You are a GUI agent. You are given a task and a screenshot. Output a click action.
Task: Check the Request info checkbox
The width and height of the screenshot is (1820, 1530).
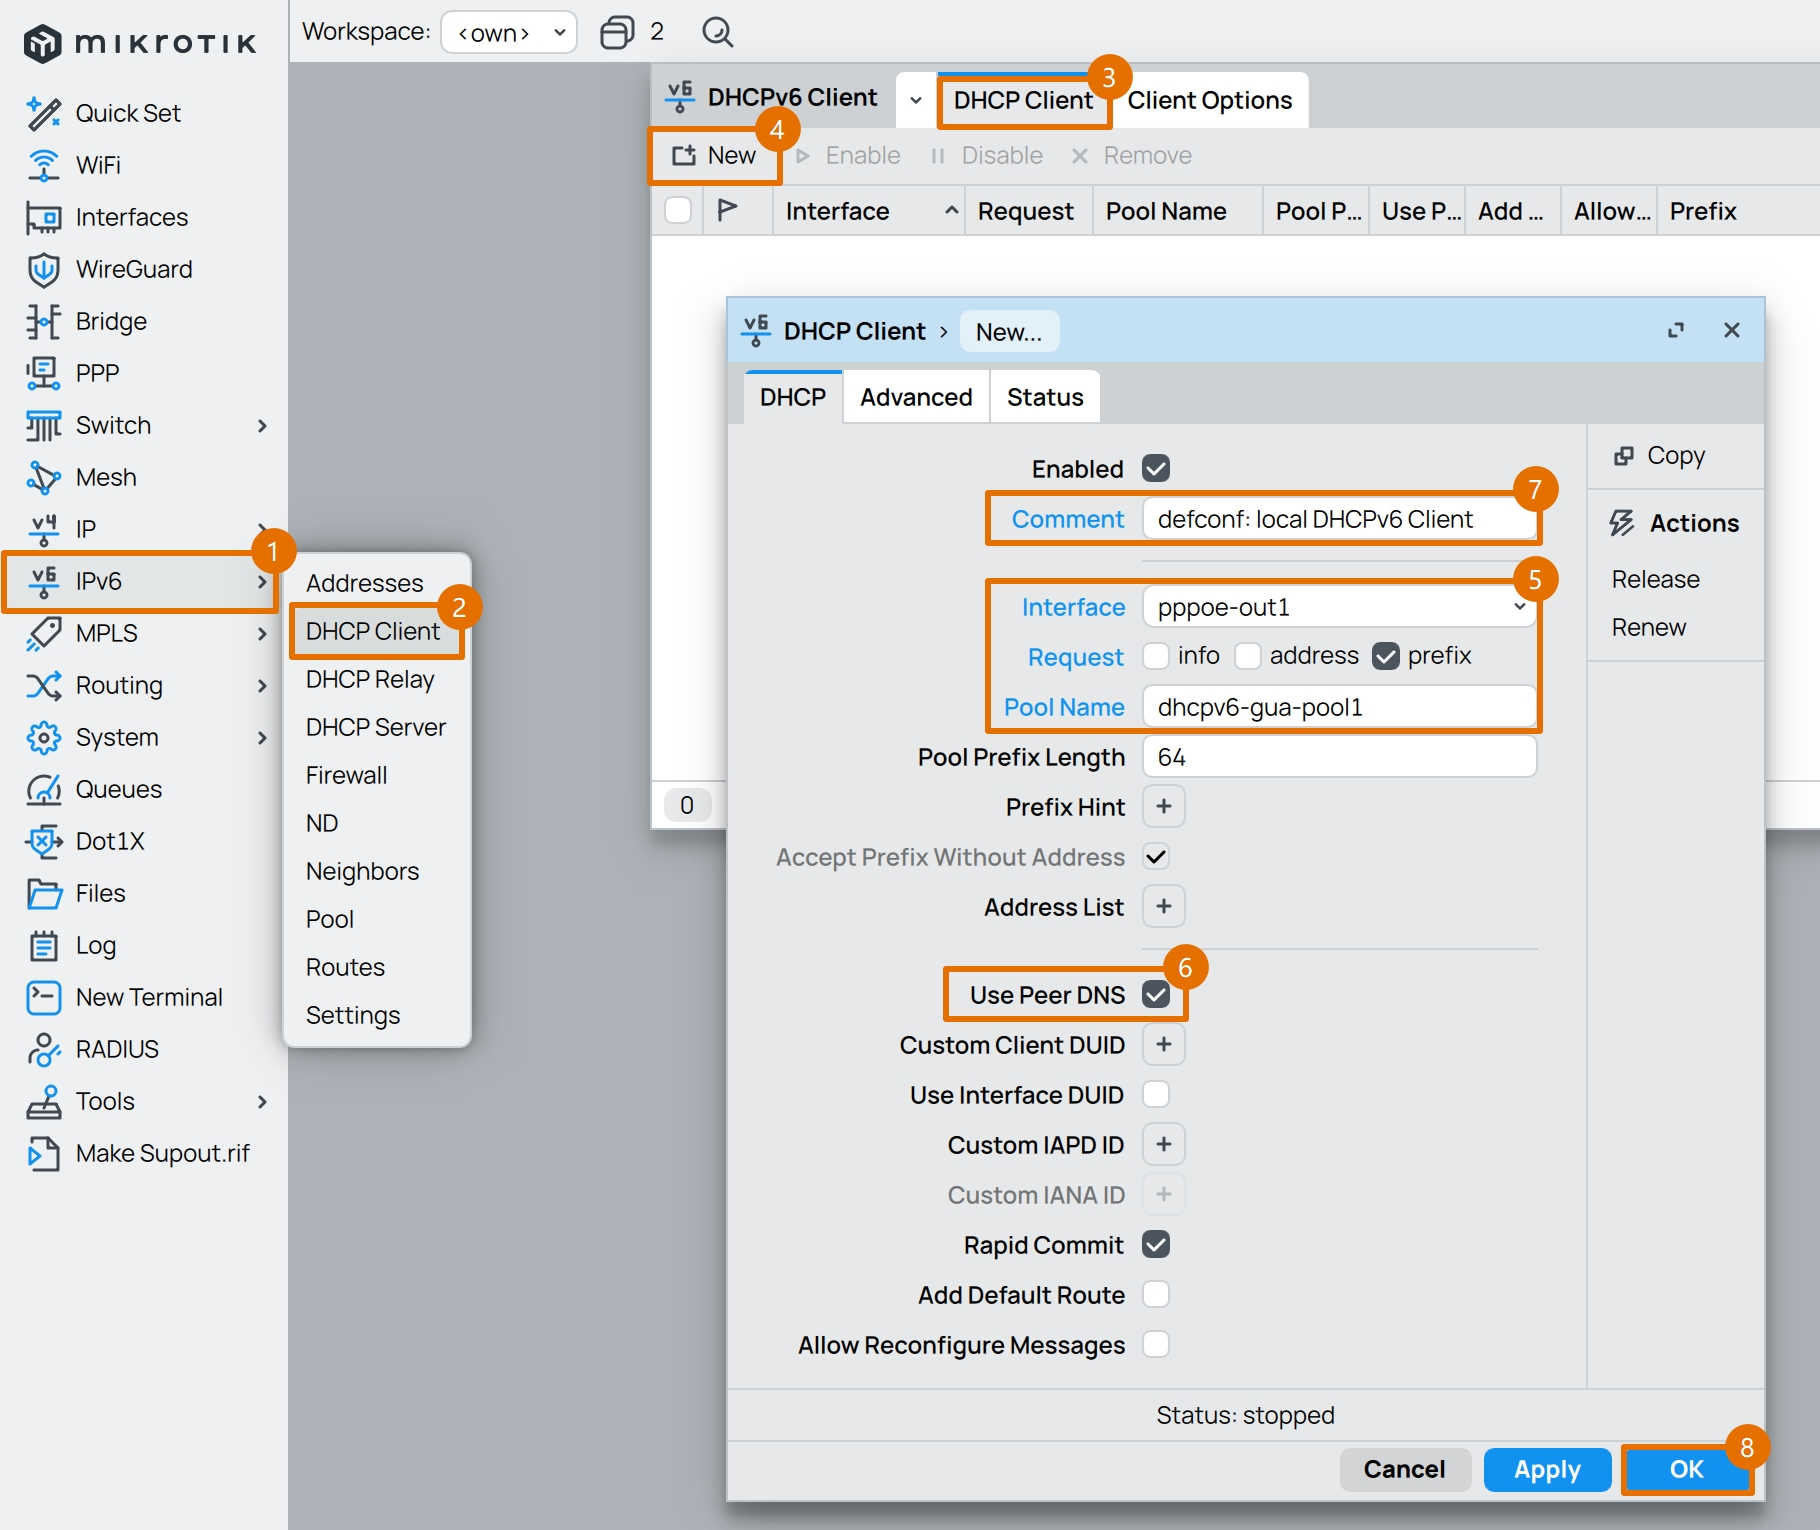click(1156, 656)
